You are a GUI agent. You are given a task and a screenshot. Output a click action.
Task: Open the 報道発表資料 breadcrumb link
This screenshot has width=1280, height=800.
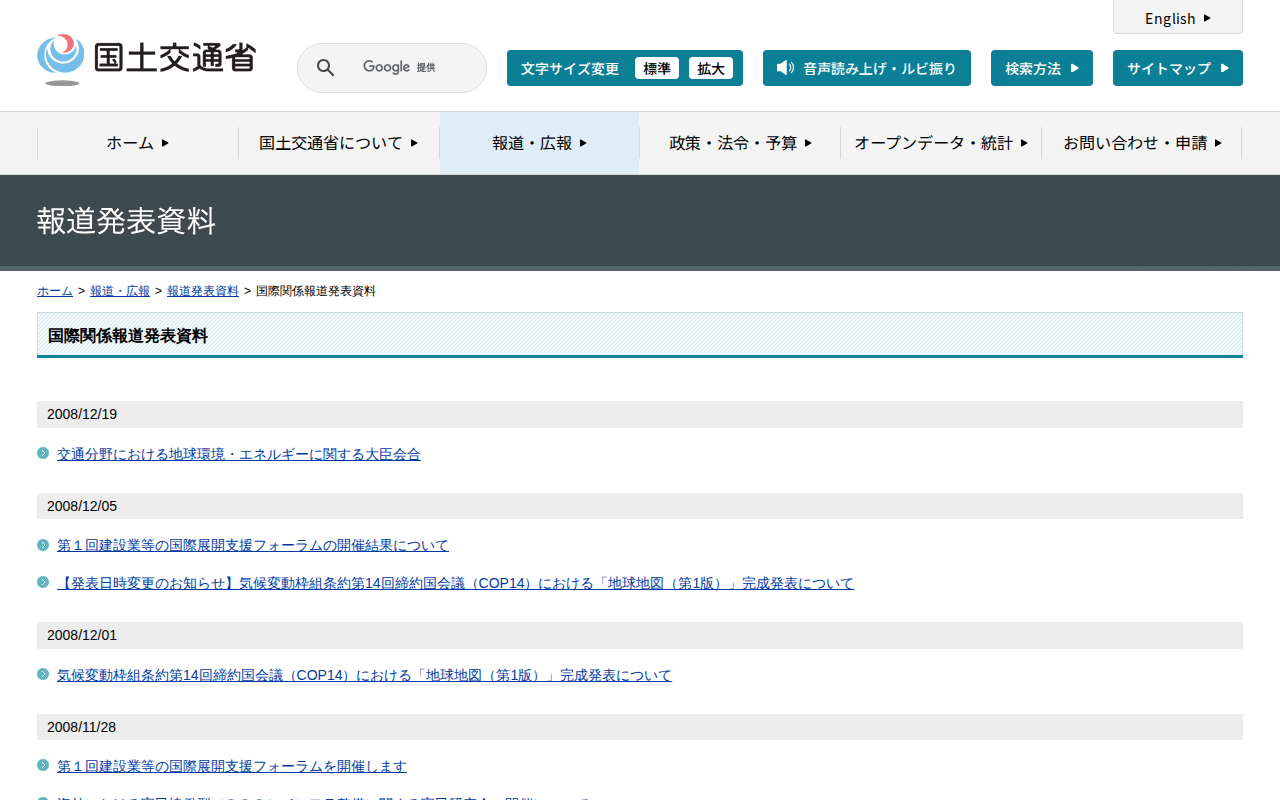tap(203, 291)
